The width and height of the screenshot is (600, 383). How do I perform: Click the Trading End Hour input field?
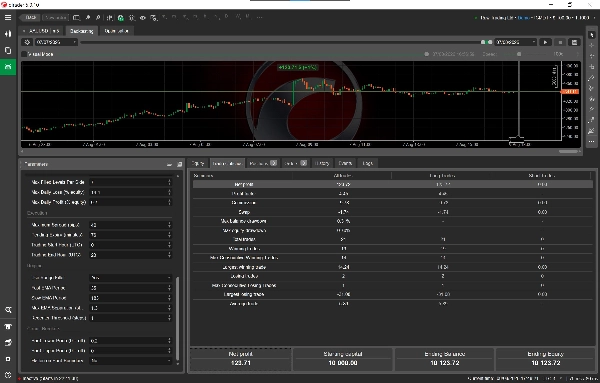(130, 255)
